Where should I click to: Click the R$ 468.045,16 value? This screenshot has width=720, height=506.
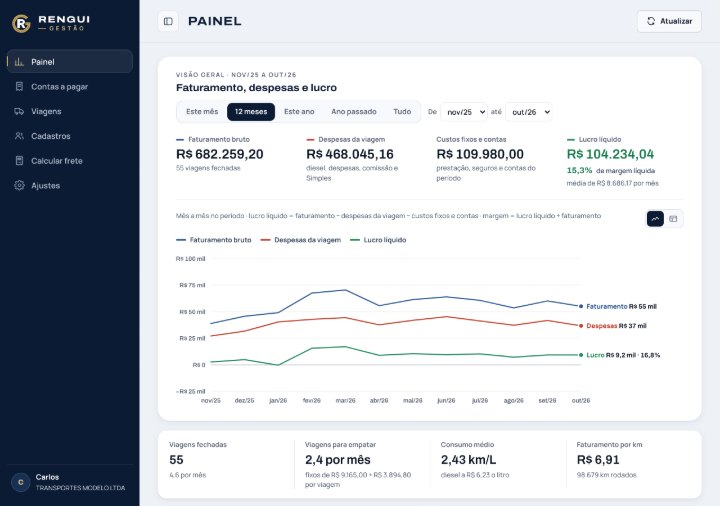[350, 154]
